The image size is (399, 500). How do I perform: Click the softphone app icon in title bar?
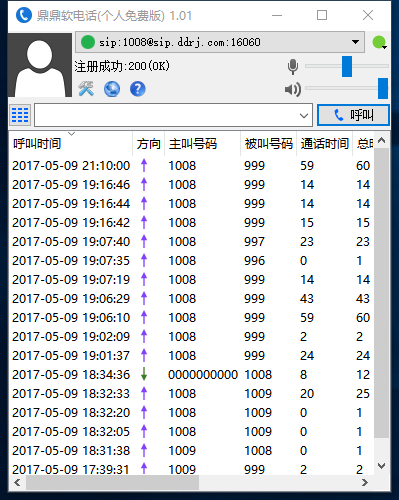coord(24,15)
